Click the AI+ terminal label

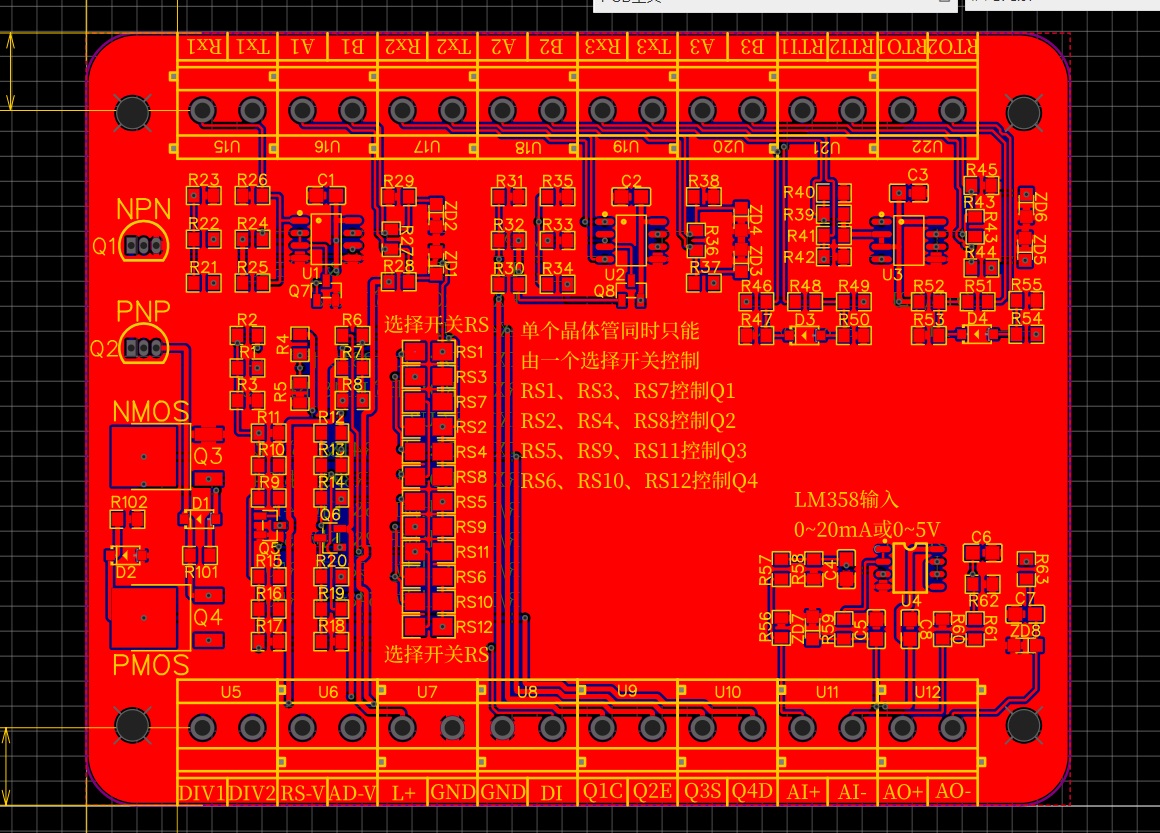coord(803,792)
